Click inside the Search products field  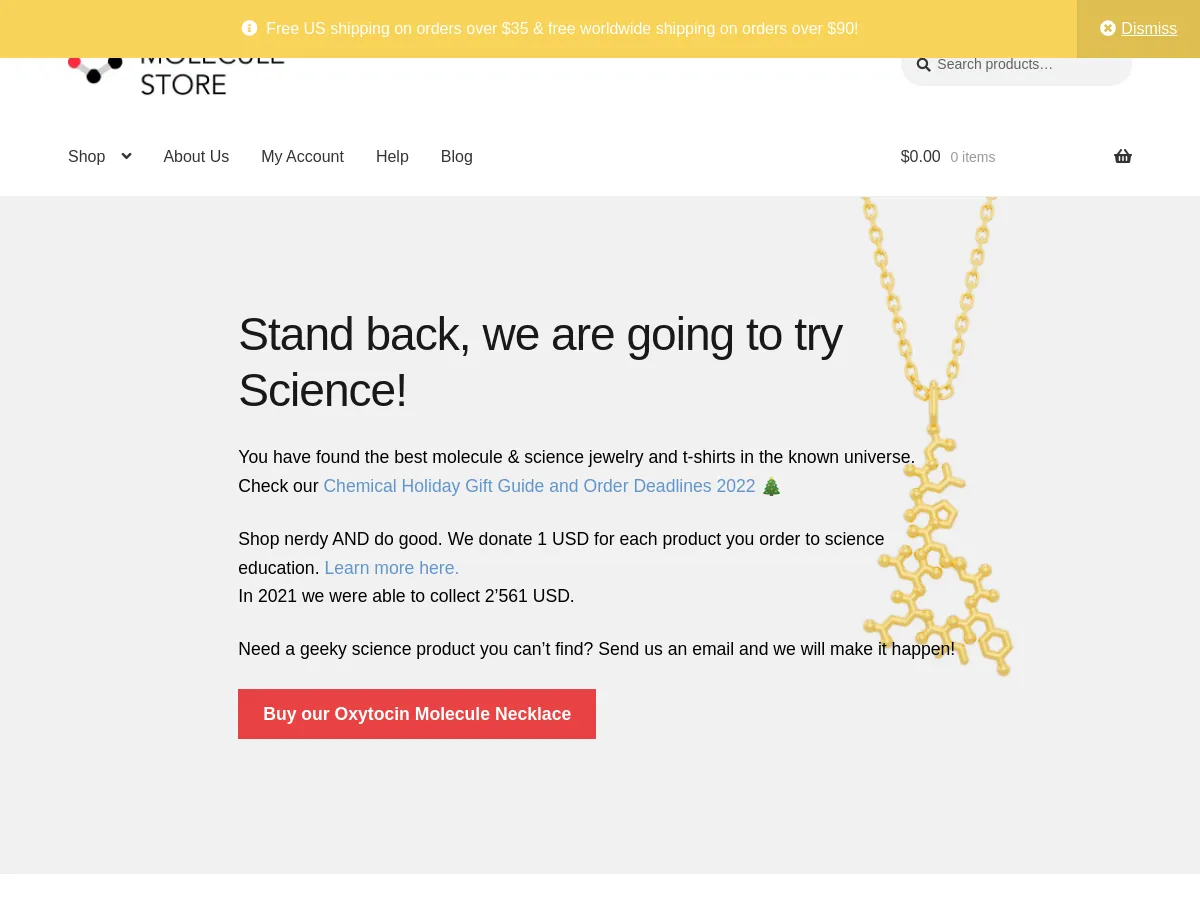tap(1020, 64)
